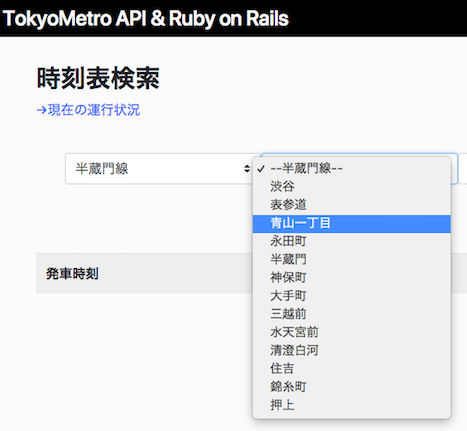Viewport: 467px width, 431px height.
Task: Open the →現在の運行状況 link
Action: click(88, 110)
